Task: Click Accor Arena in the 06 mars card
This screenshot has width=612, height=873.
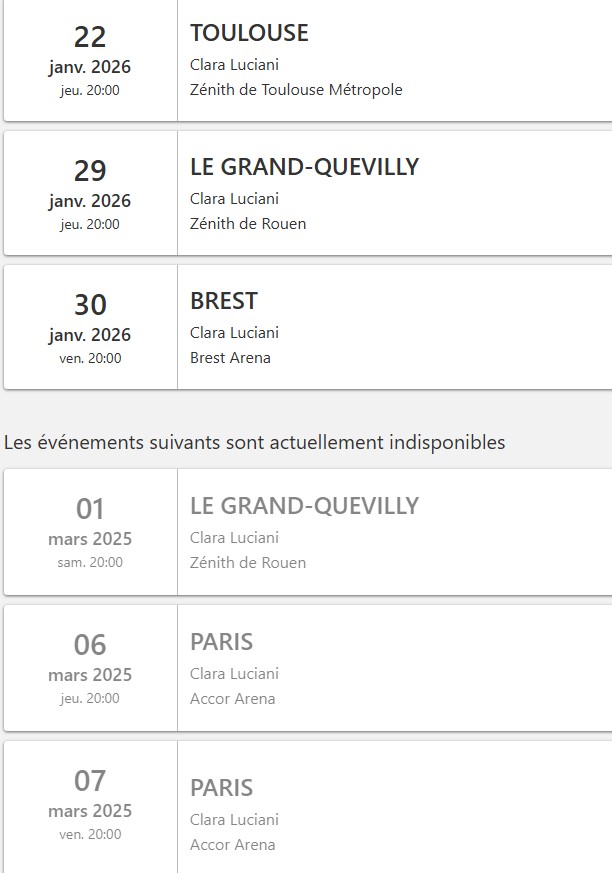Action: 232,699
